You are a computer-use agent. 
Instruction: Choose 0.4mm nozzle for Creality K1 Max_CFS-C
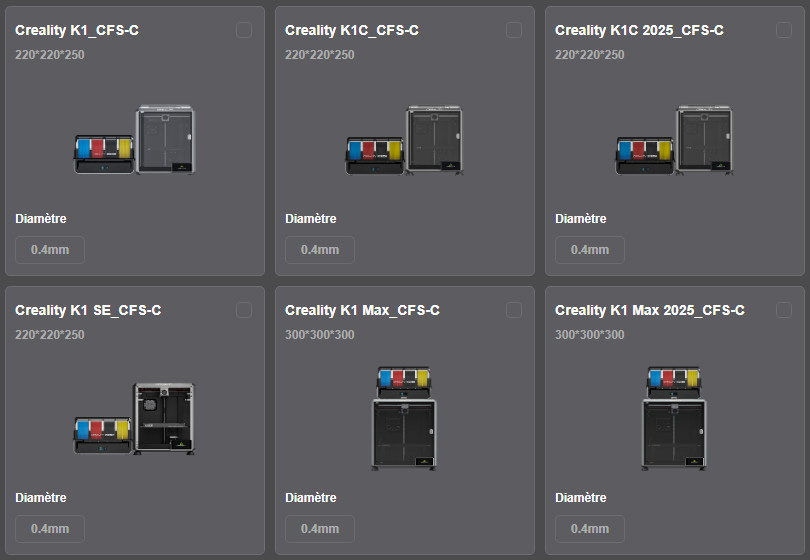click(x=320, y=528)
